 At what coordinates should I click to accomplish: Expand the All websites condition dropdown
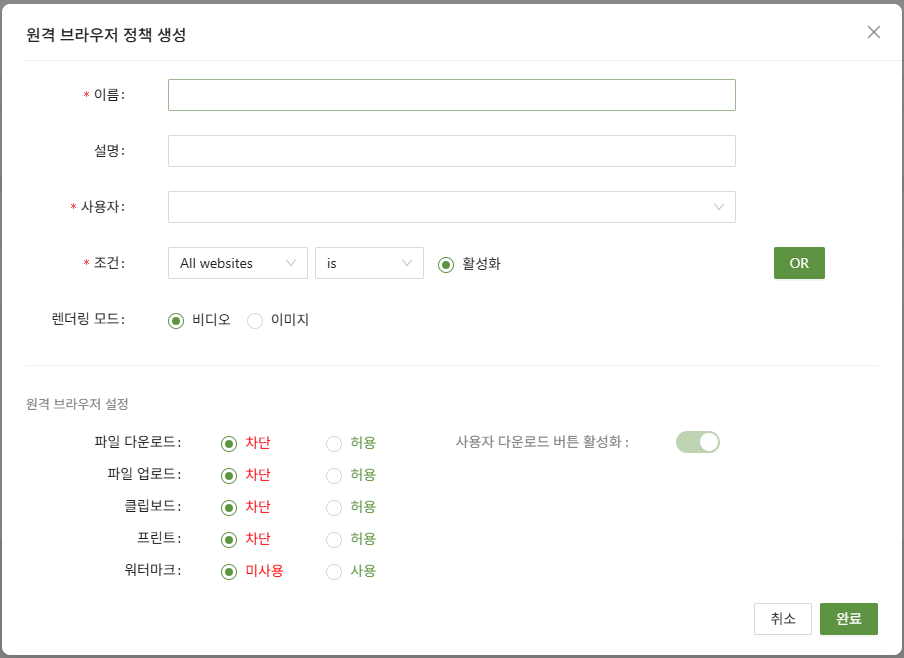point(238,263)
